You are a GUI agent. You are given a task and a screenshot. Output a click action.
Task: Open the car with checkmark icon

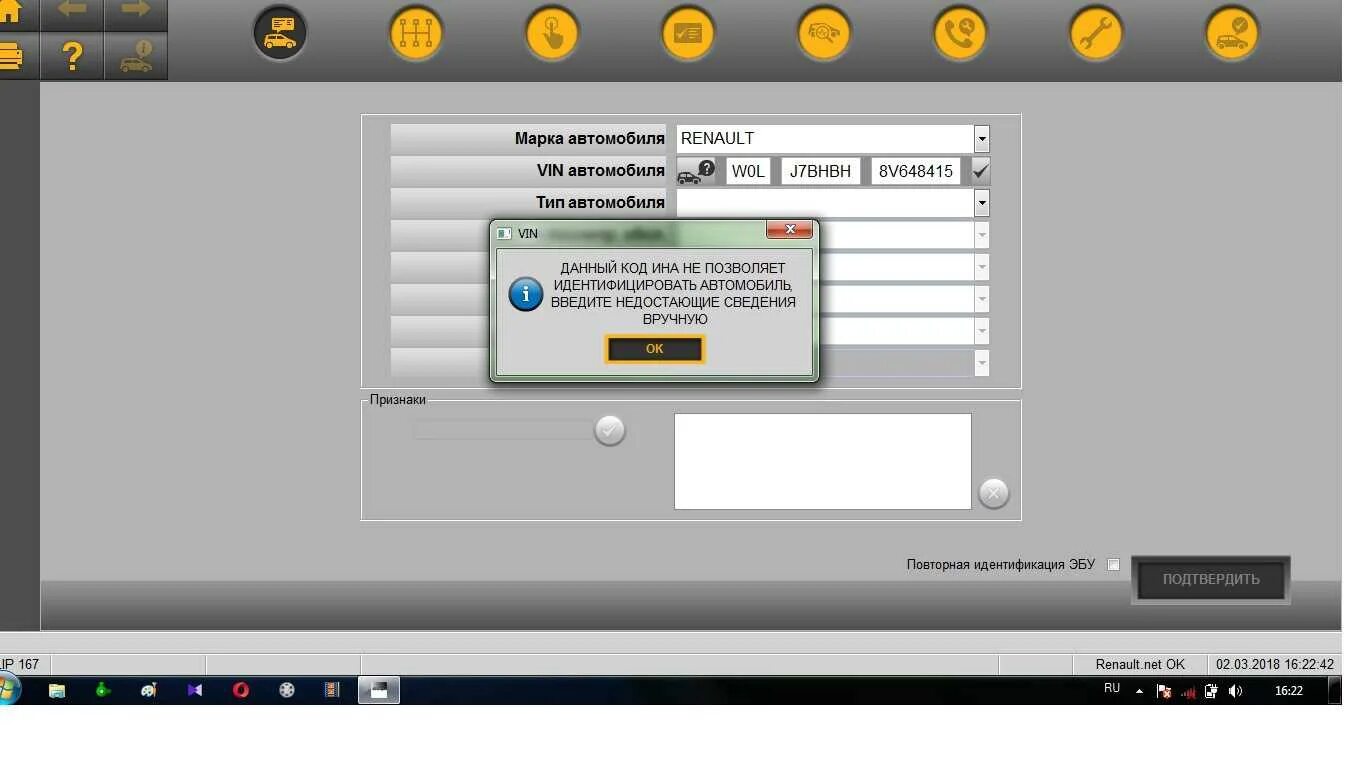click(x=1232, y=33)
